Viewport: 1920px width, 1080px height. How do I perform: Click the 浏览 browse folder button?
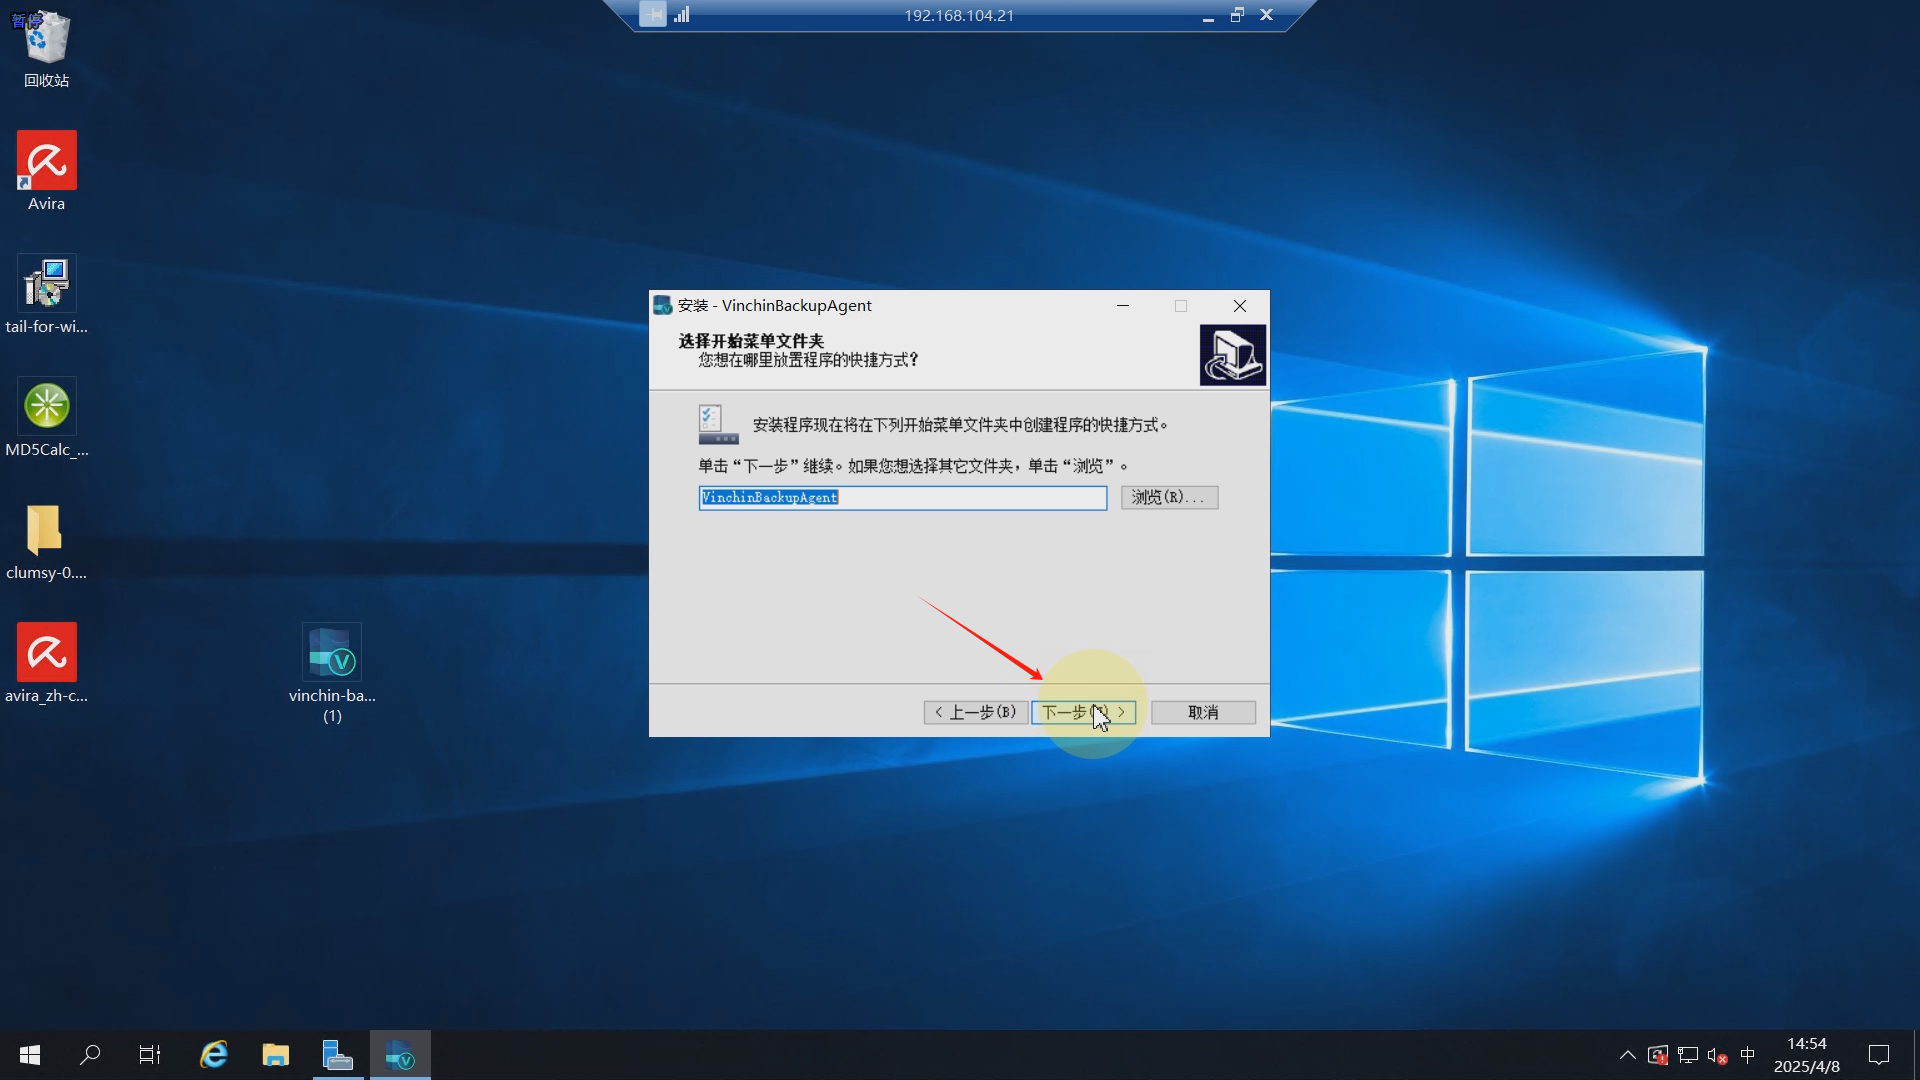pos(1169,497)
